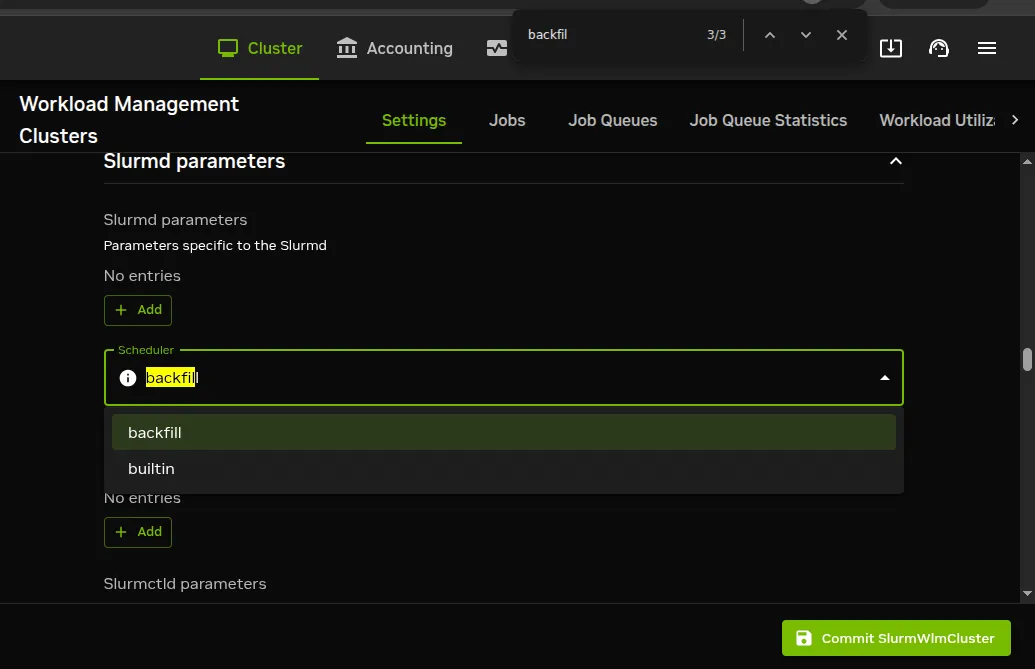Viewport: 1035px width, 669px height.
Task: Collapse the Slurmd parameters section
Action: 895,161
